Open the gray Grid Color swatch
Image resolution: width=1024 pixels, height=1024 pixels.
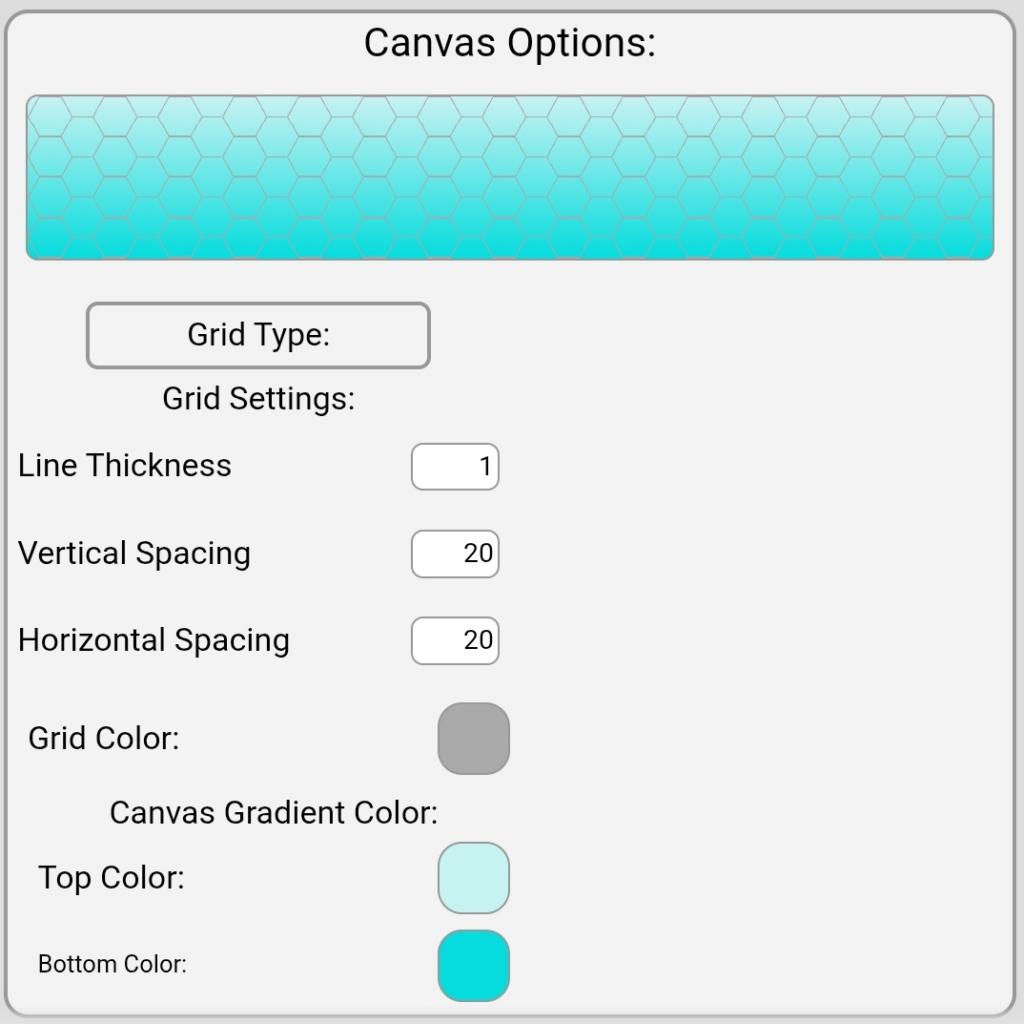(x=474, y=739)
